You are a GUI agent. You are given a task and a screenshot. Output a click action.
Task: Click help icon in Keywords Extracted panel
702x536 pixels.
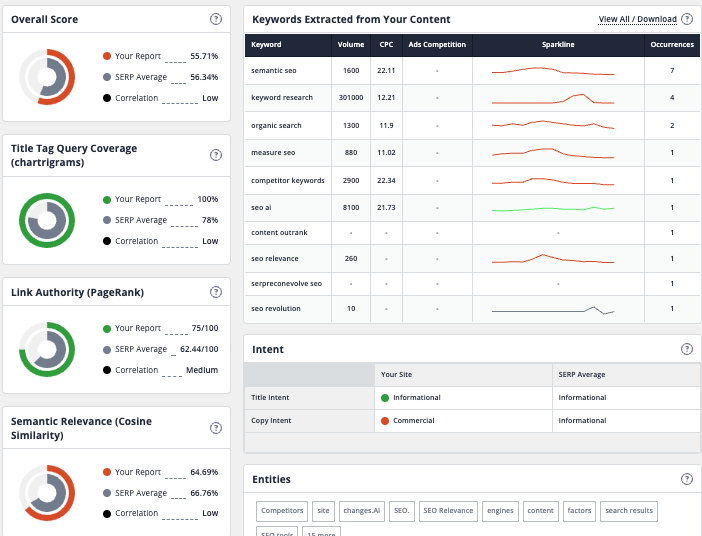(x=687, y=20)
